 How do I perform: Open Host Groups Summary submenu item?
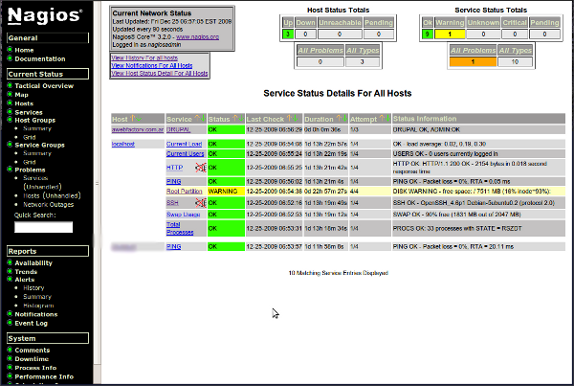click(37, 129)
